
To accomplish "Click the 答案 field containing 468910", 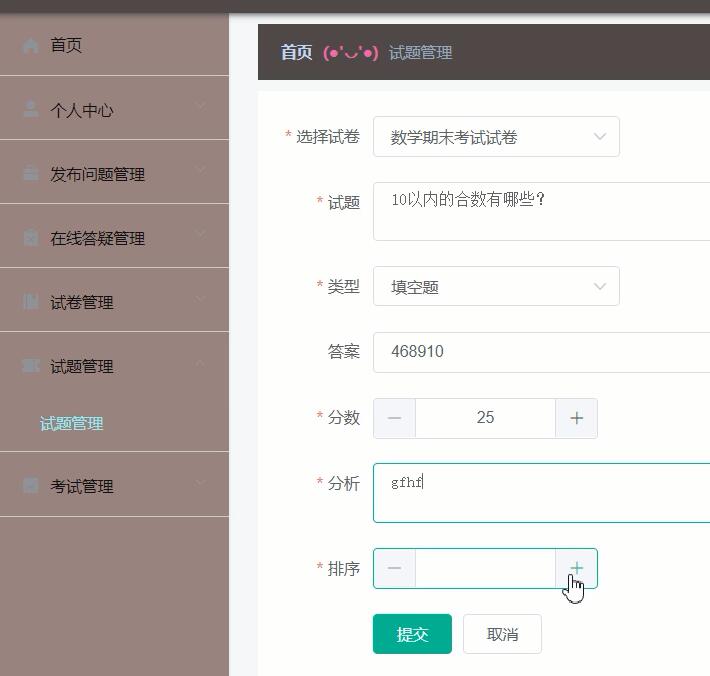I will coord(542,352).
